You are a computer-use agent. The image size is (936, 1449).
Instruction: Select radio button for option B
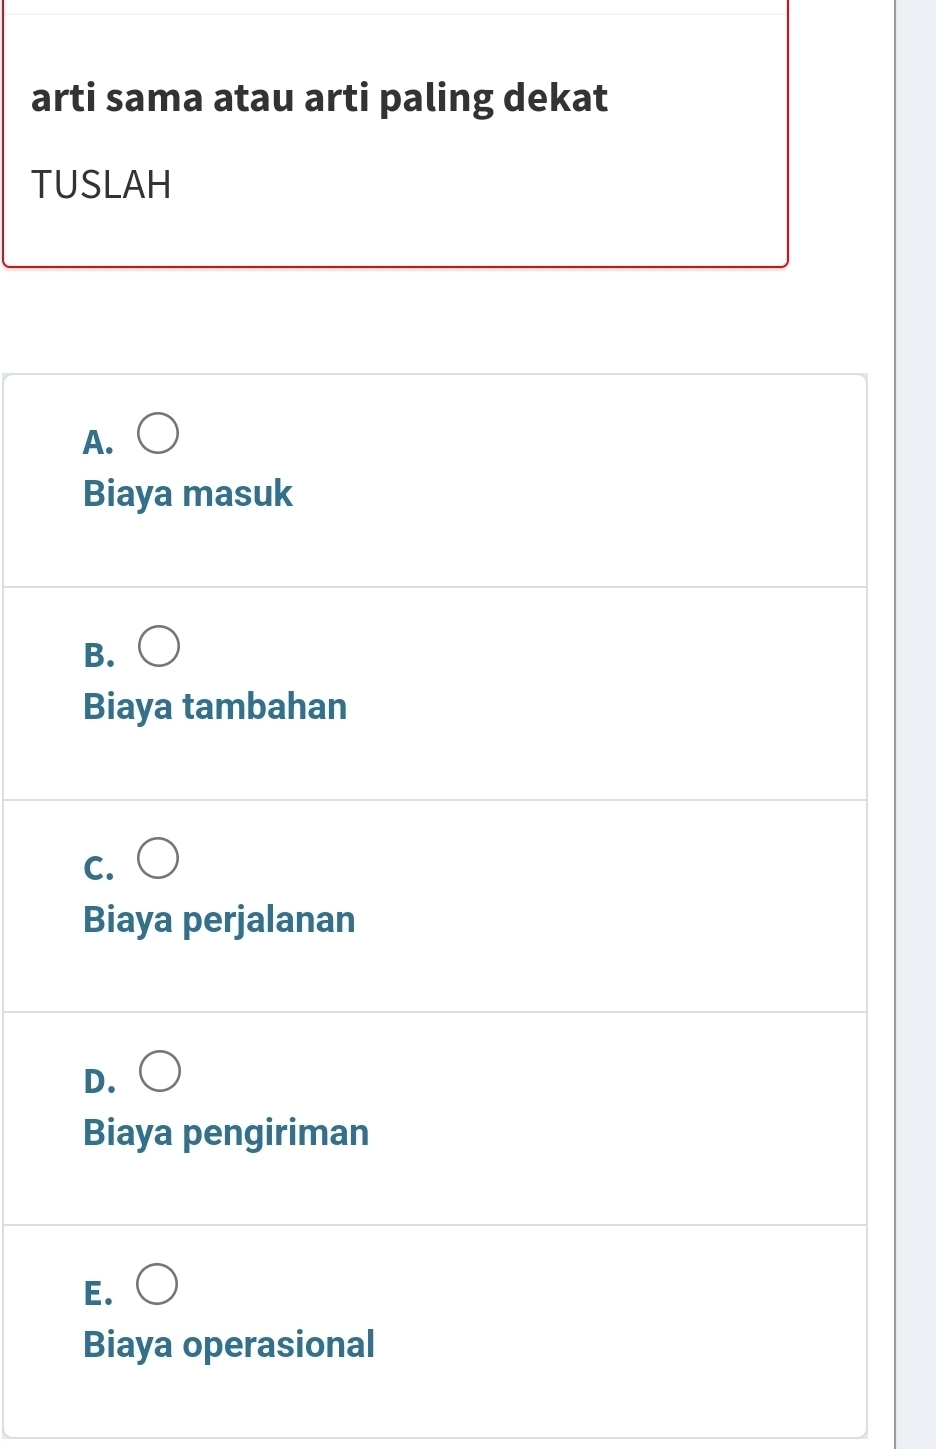(x=158, y=647)
